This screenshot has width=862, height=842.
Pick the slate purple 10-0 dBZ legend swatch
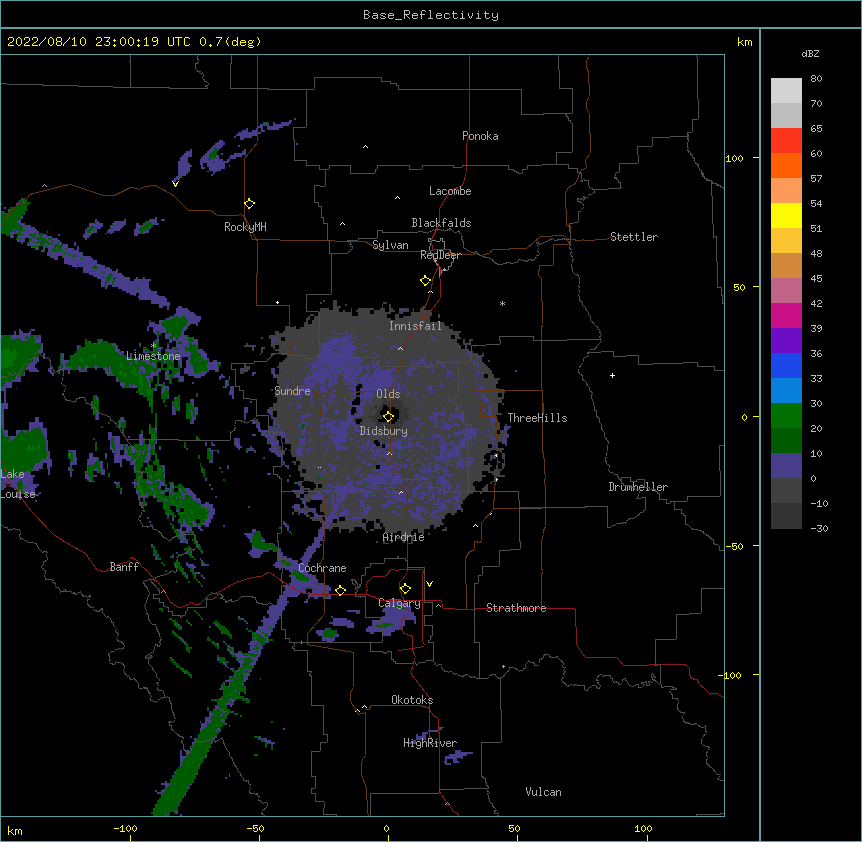point(786,466)
